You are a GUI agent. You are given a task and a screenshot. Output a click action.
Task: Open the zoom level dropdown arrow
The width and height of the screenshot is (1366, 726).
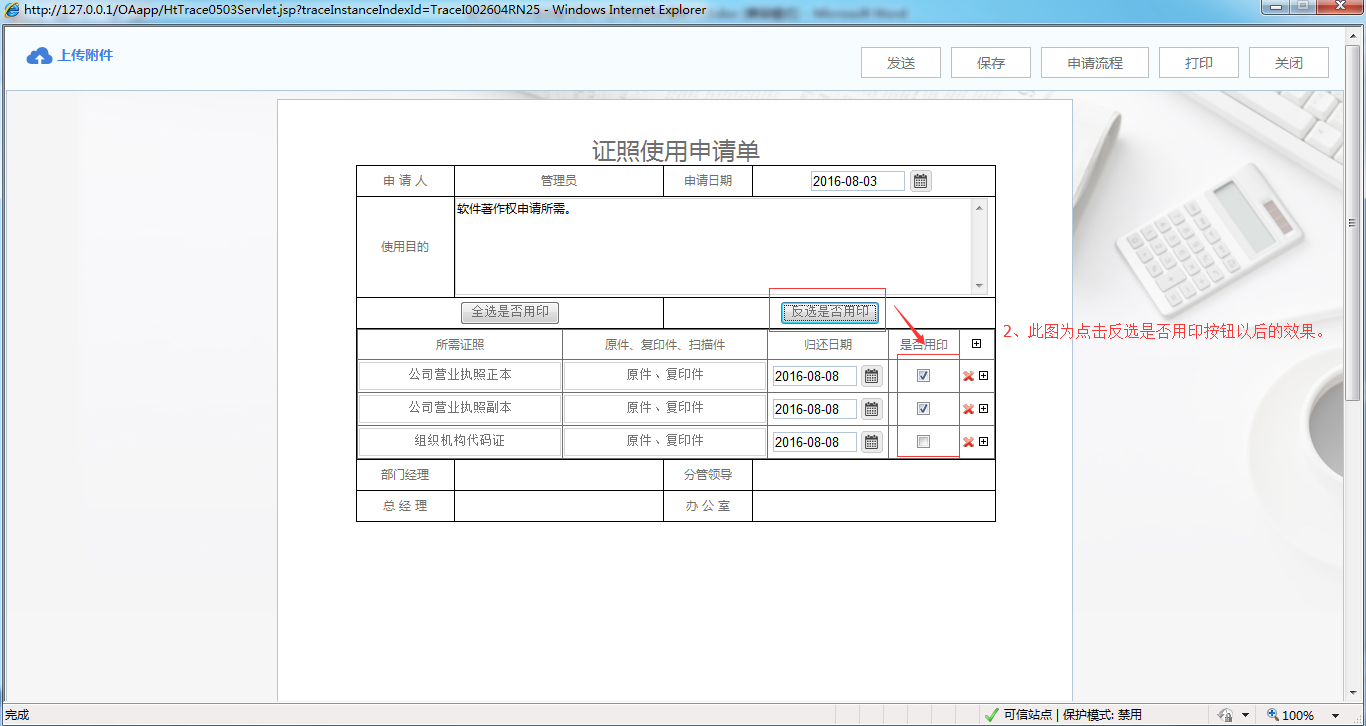(x=1335, y=714)
